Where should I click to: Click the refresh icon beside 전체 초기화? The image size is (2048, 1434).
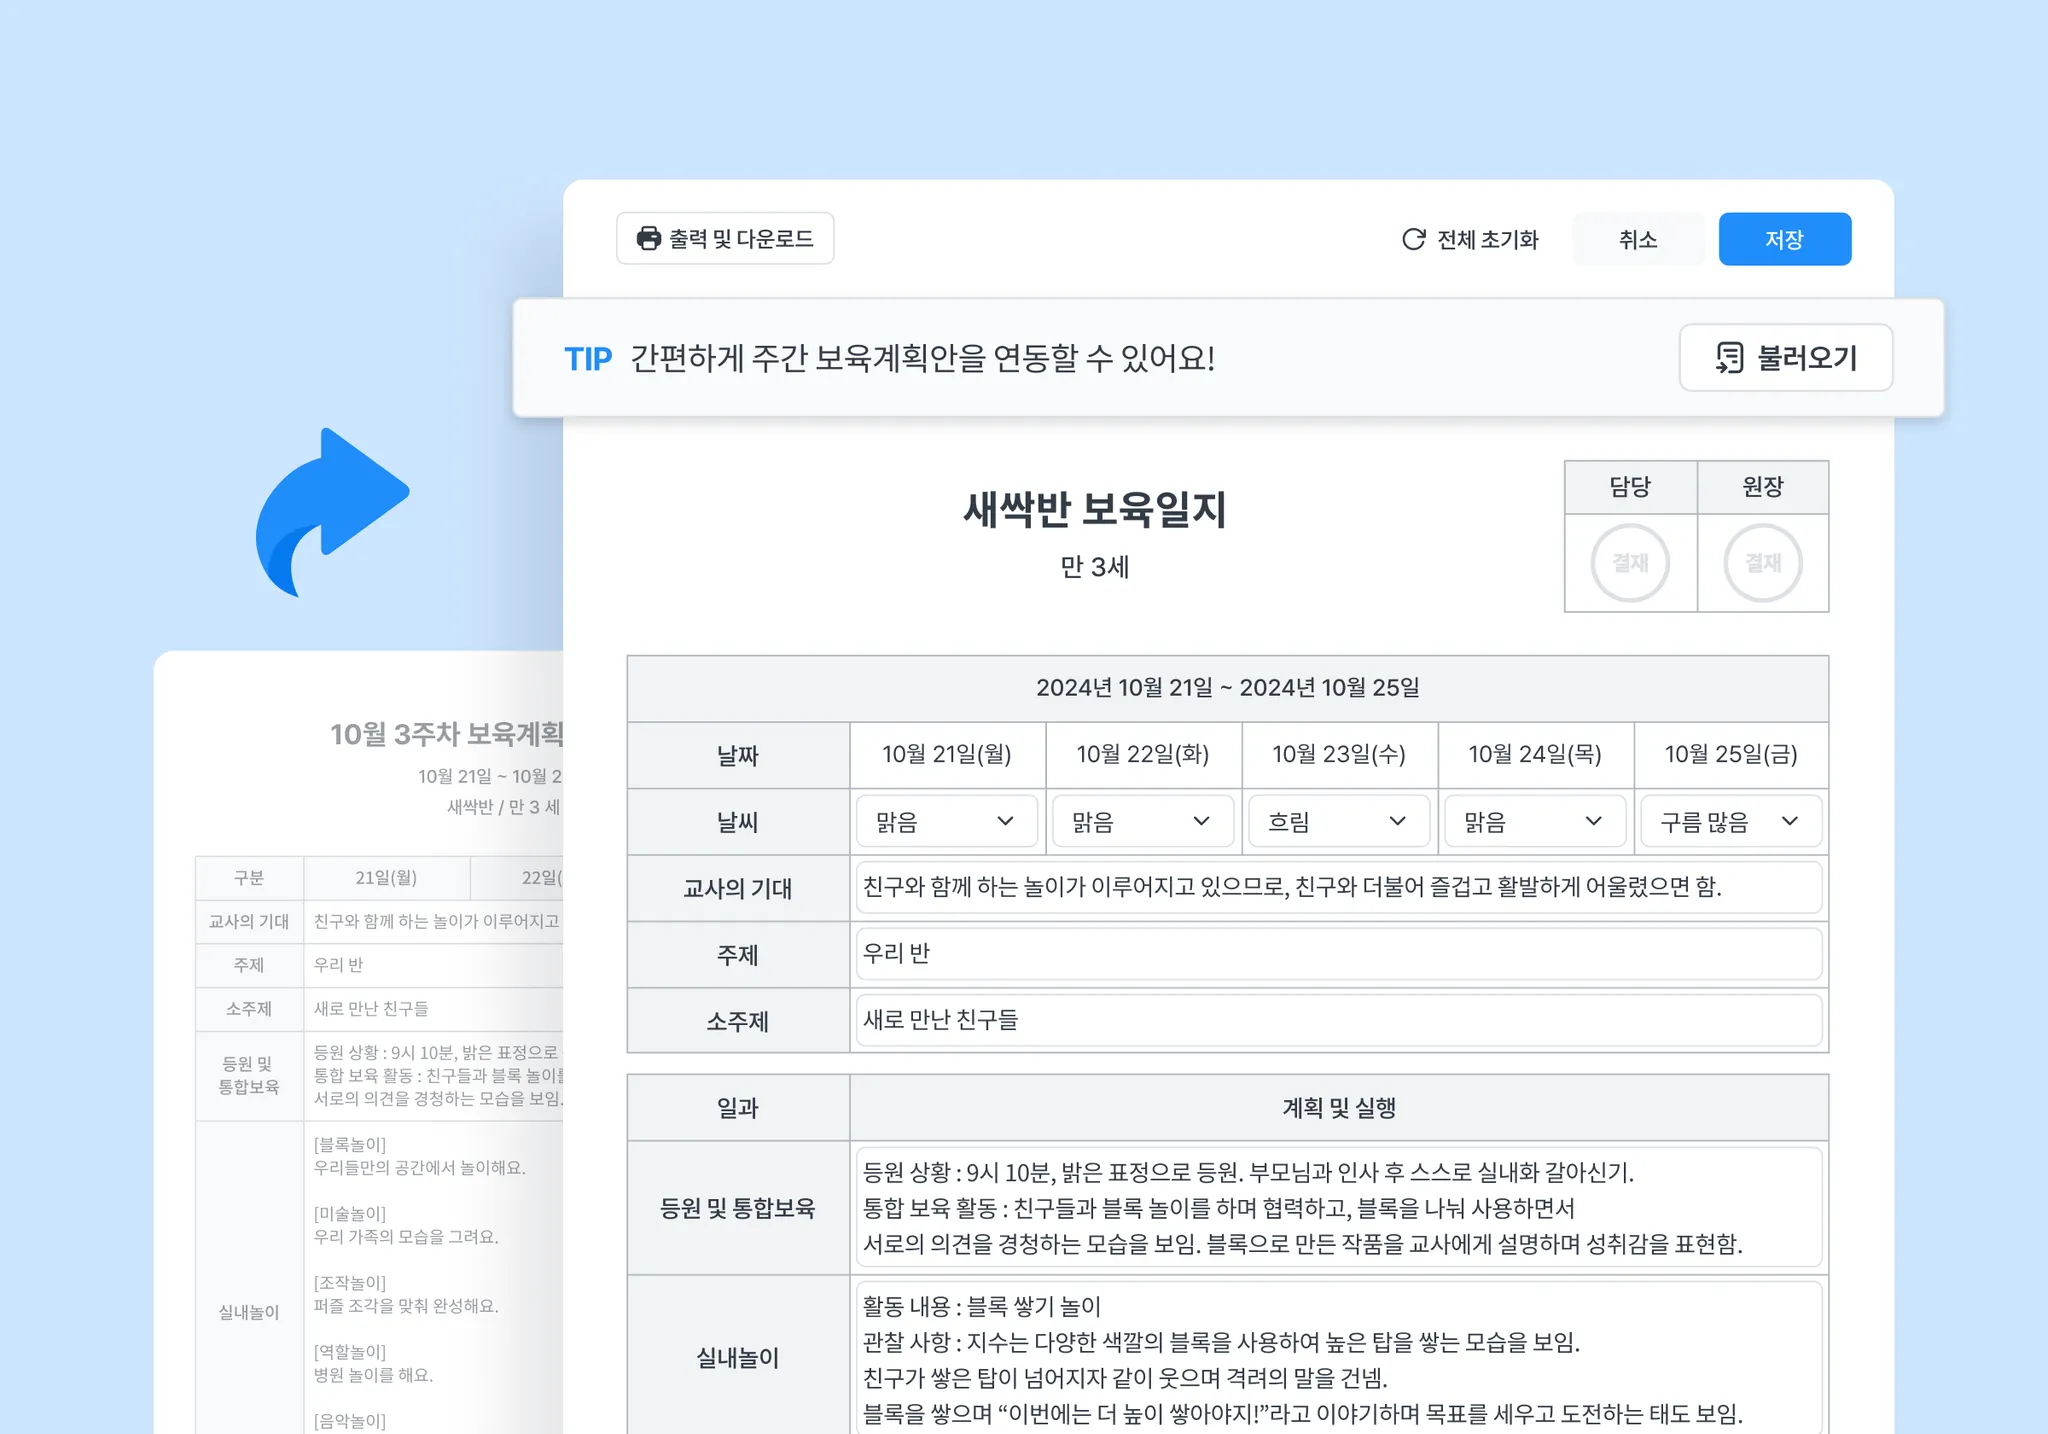[1413, 239]
